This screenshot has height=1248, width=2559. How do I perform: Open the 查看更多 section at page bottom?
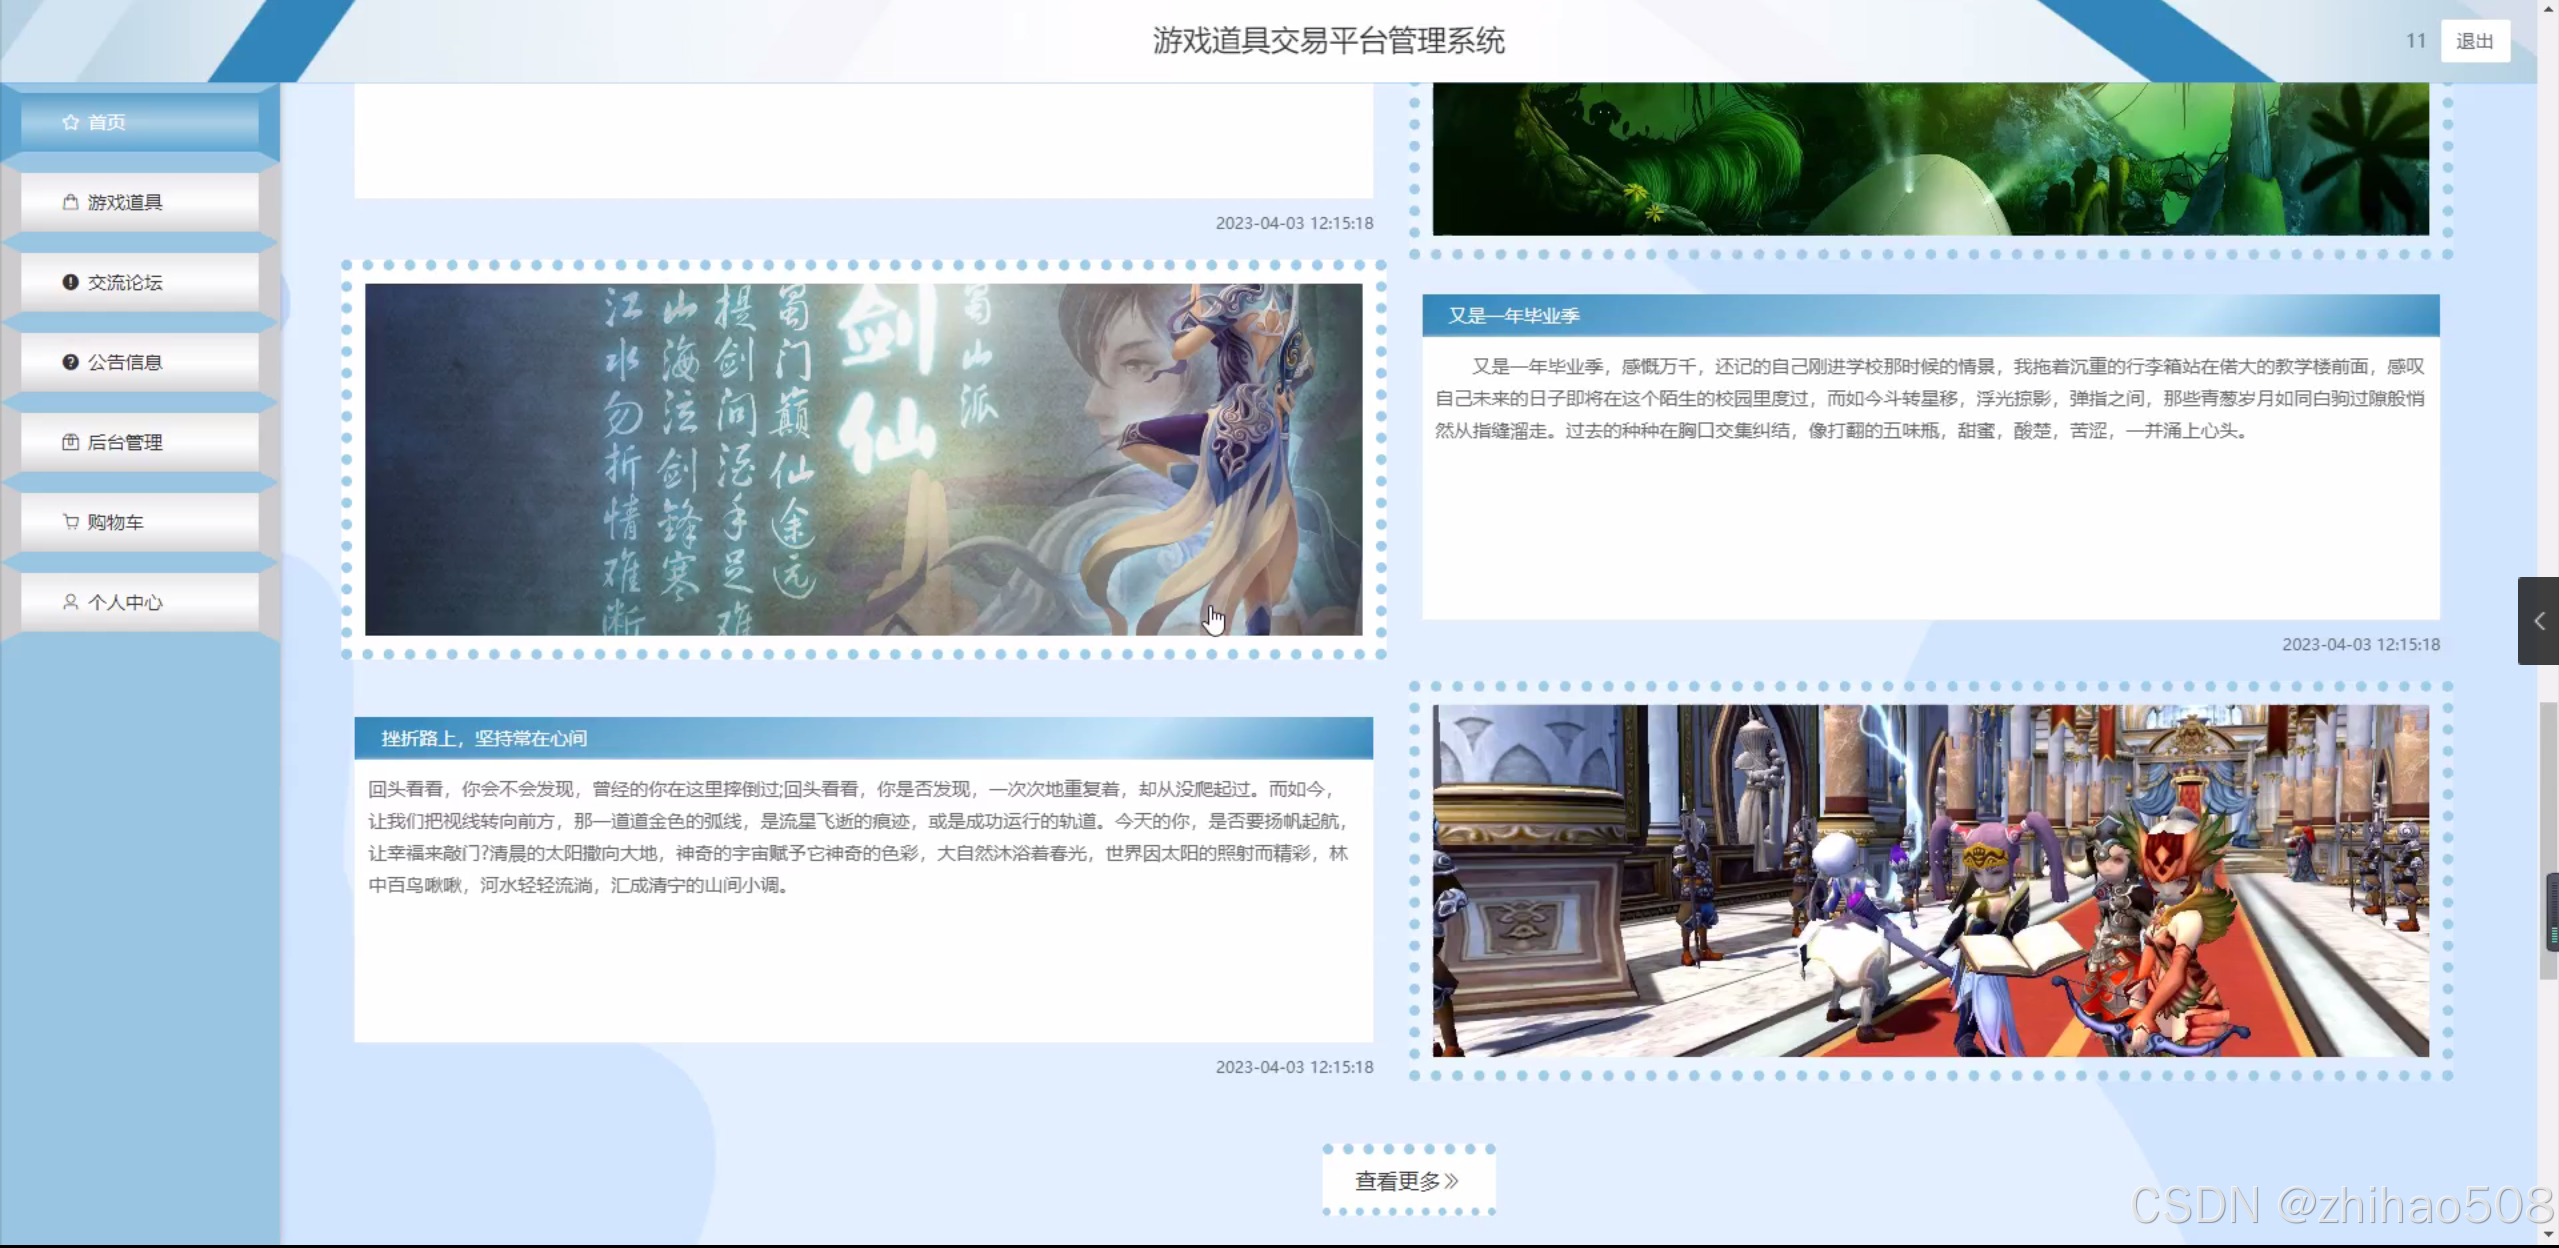click(1407, 1180)
